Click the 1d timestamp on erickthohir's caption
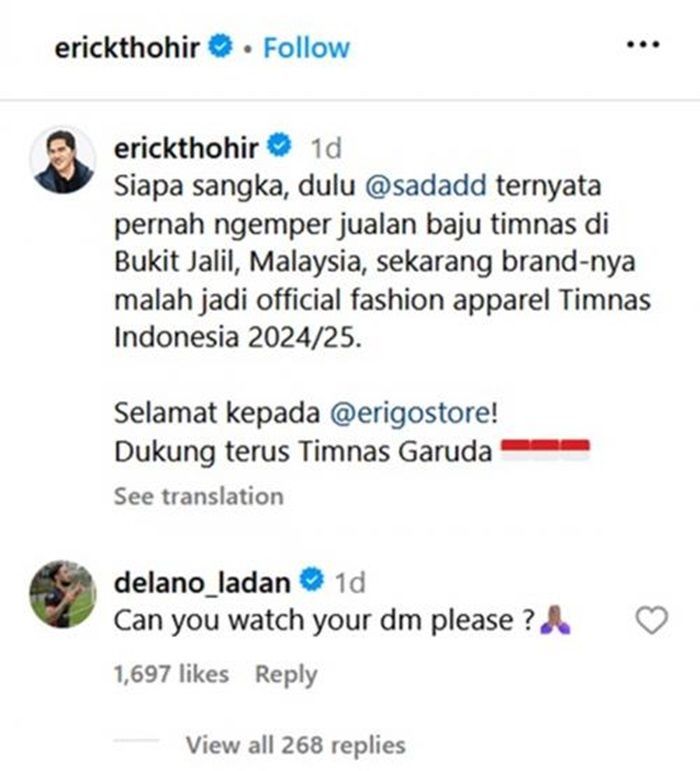 326,148
